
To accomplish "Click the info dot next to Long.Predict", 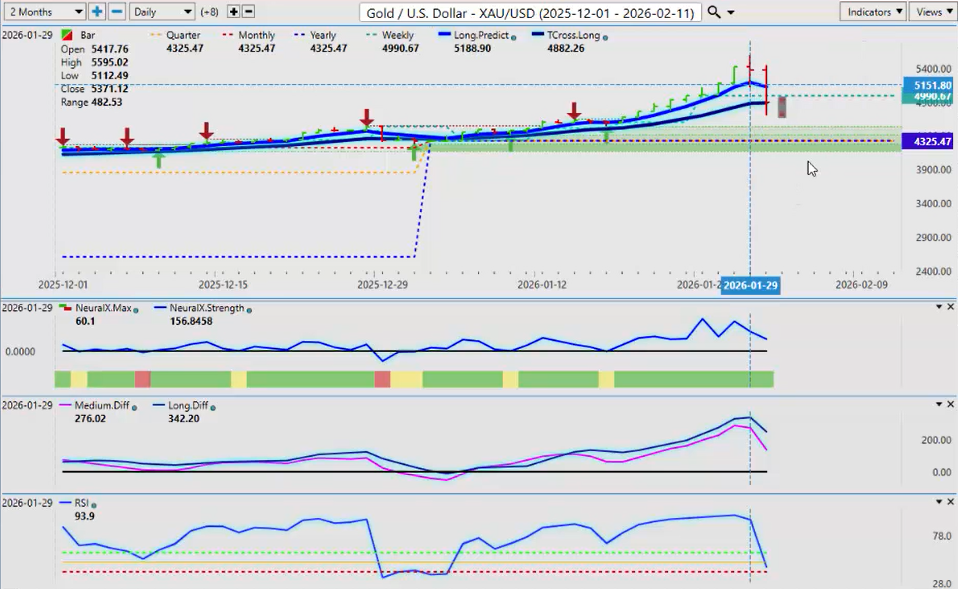I will tap(513, 37).
